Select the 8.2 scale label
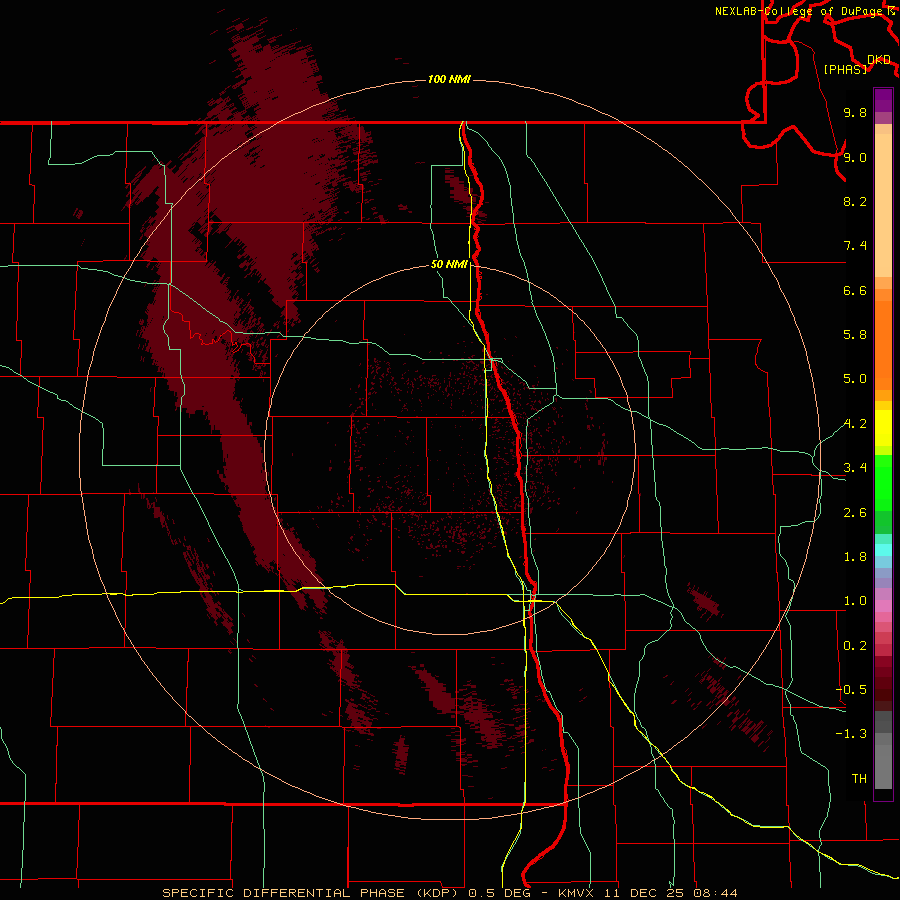 (x=855, y=202)
